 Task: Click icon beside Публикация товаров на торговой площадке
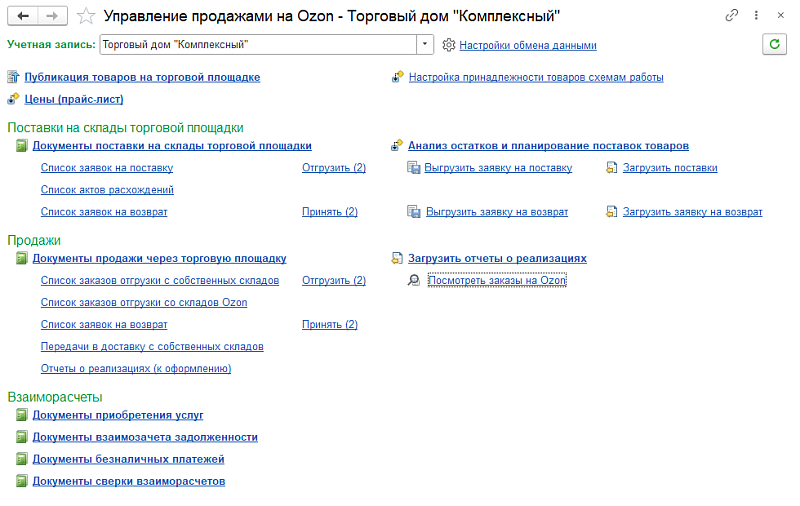click(13, 77)
